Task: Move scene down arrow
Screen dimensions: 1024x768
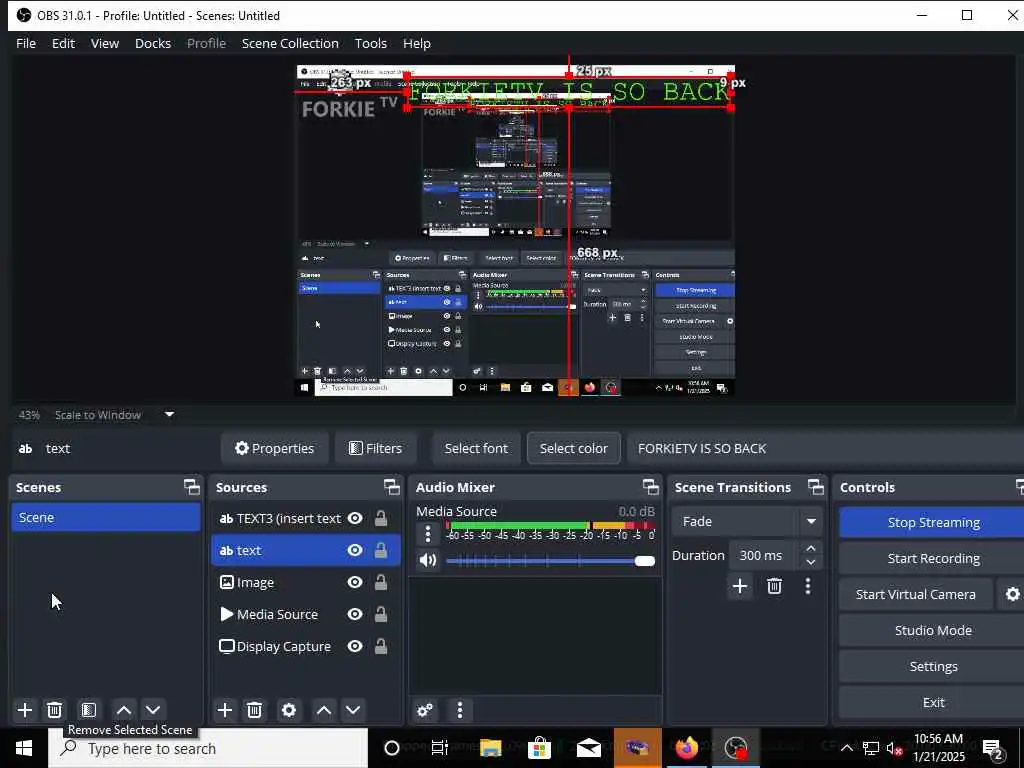Action: pyautogui.click(x=153, y=710)
